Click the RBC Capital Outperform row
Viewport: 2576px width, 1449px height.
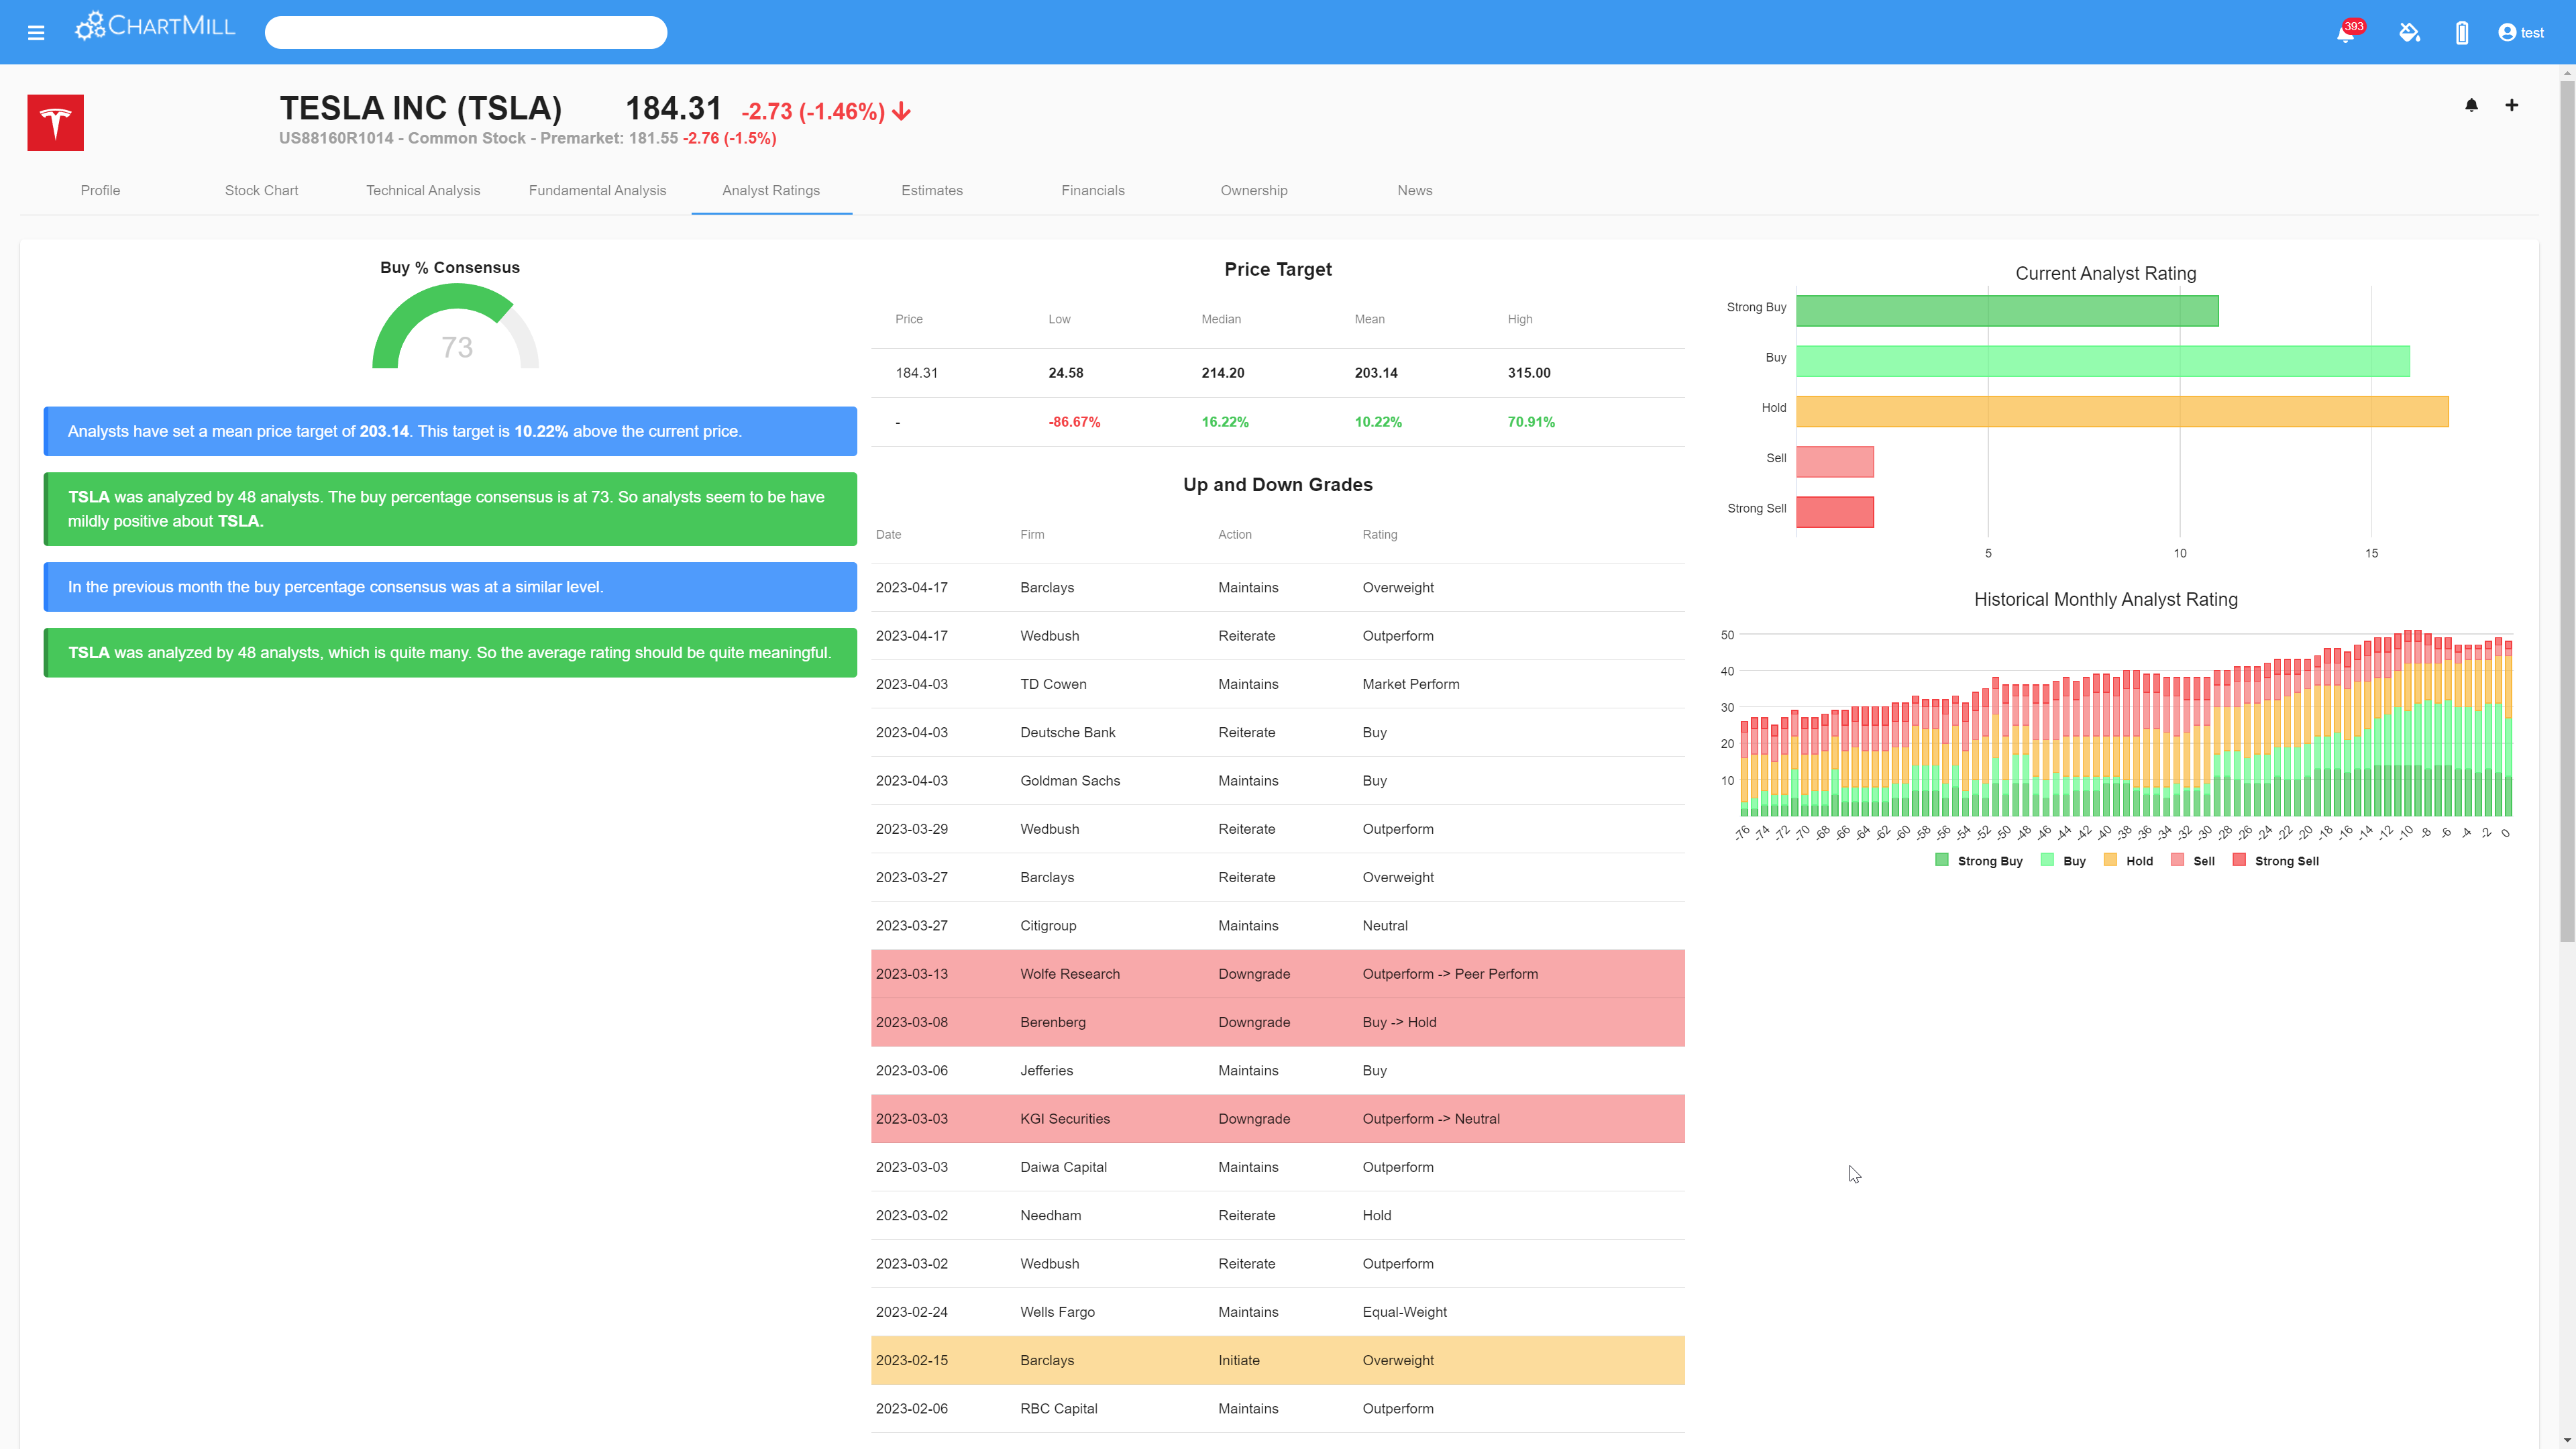1278,1409
